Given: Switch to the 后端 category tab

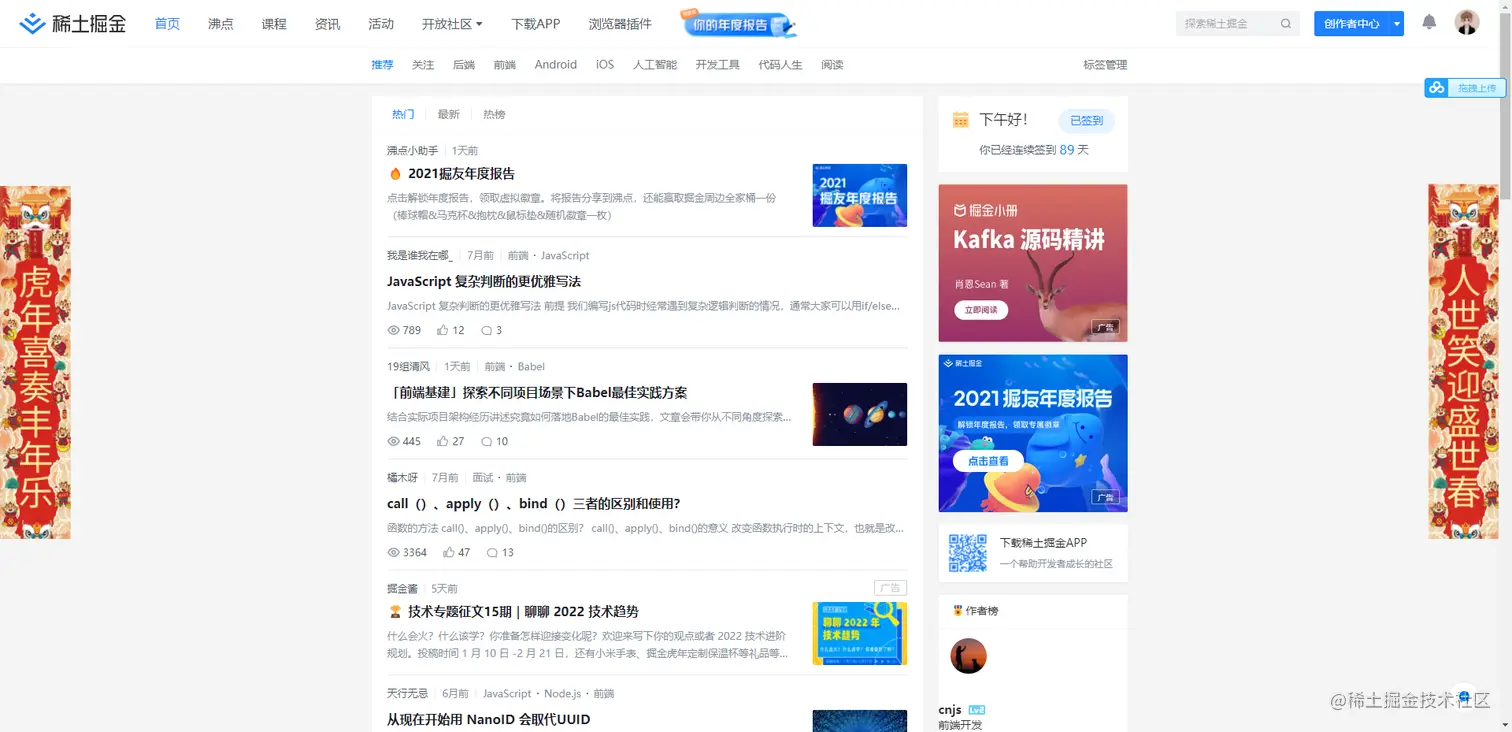Looking at the screenshot, I should coord(464,65).
